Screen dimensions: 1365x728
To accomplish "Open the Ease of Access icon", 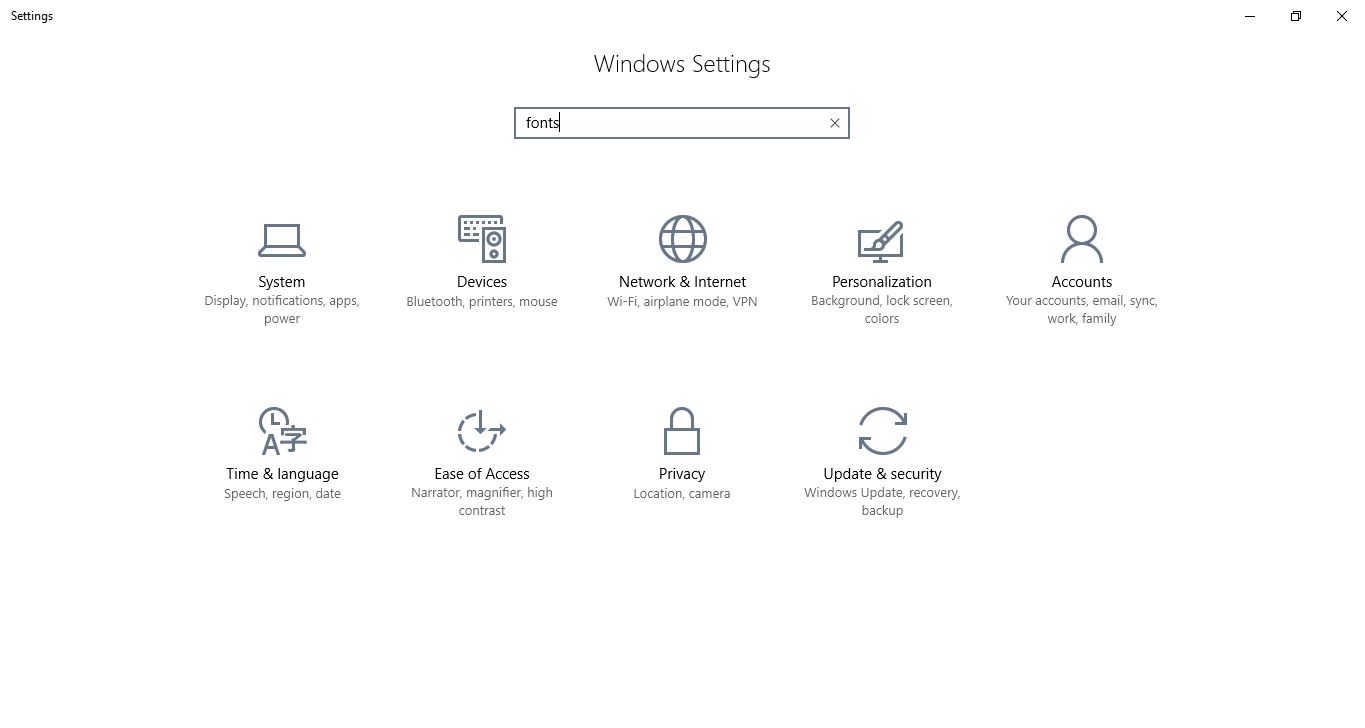I will point(481,430).
